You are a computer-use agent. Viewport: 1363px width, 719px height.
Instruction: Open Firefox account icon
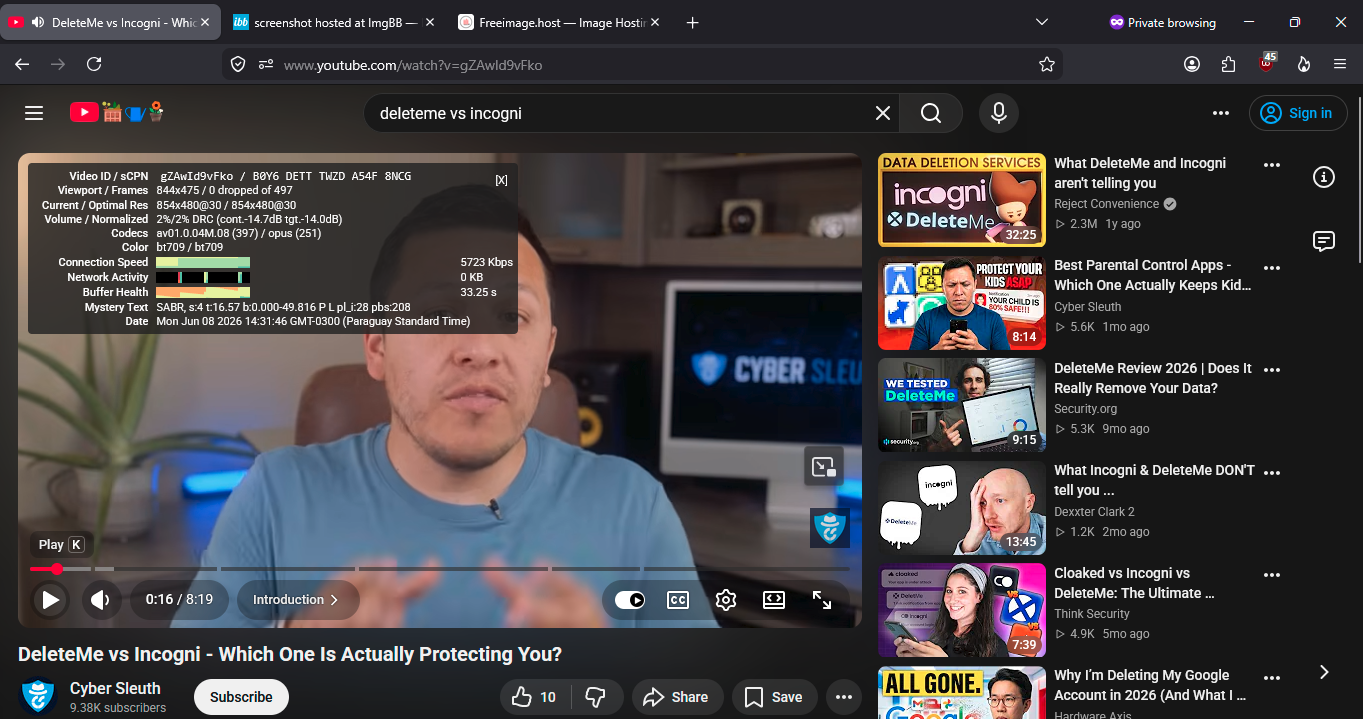(x=1192, y=64)
